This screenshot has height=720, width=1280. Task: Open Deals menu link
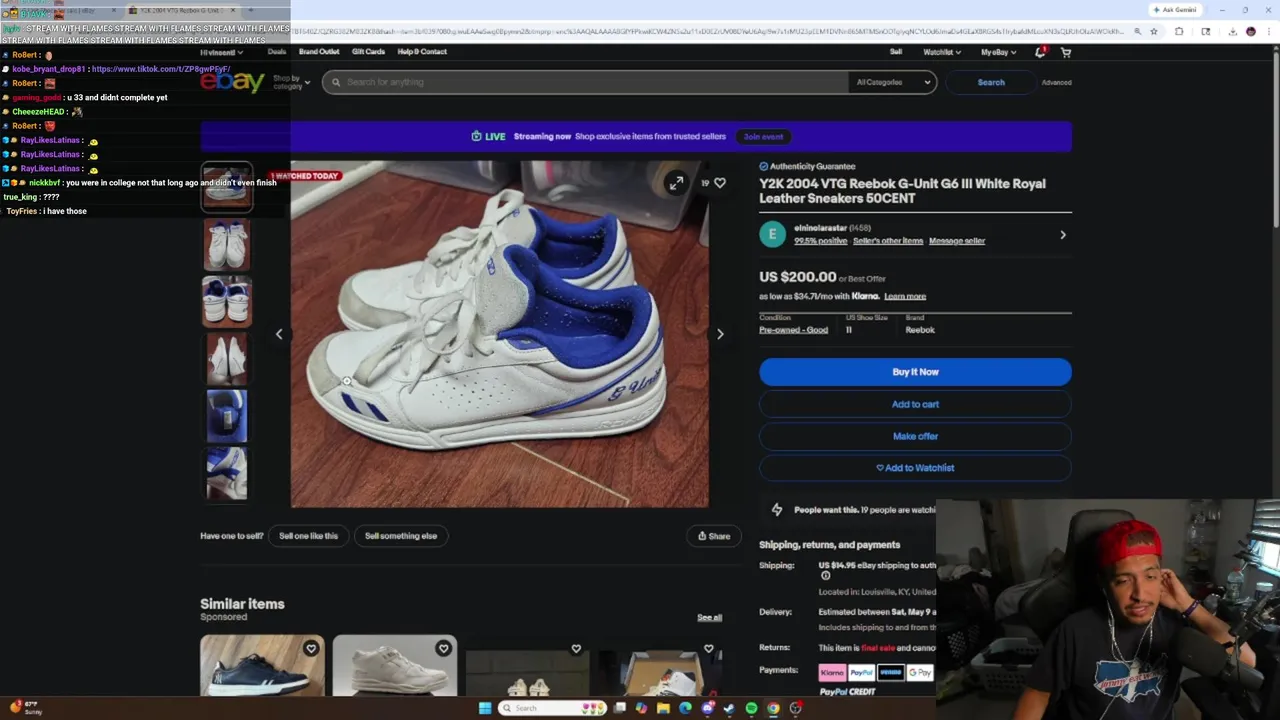pyautogui.click(x=277, y=52)
